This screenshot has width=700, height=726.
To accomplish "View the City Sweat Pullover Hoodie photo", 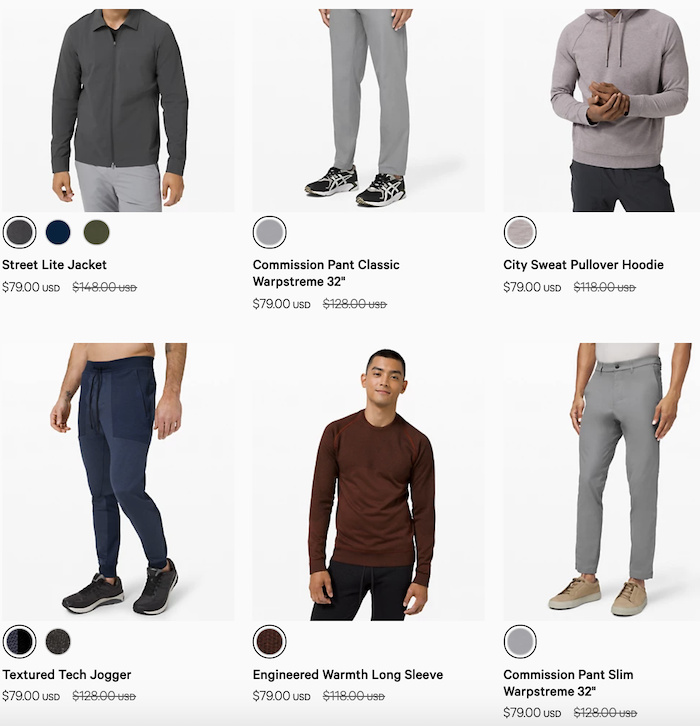I will point(601,110).
